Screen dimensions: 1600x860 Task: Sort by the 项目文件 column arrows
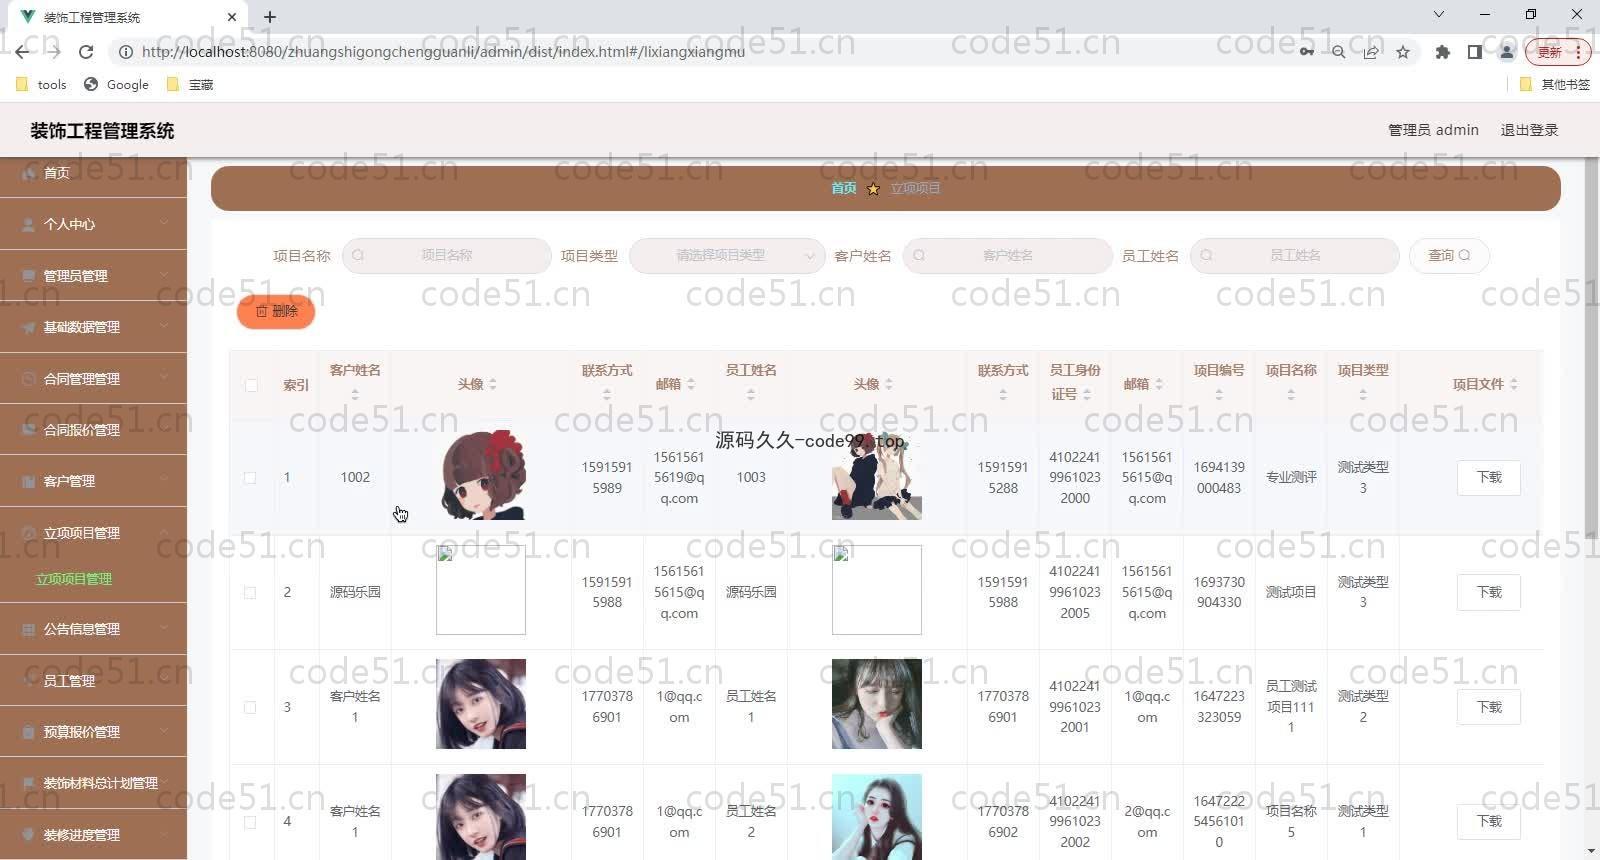click(1513, 384)
